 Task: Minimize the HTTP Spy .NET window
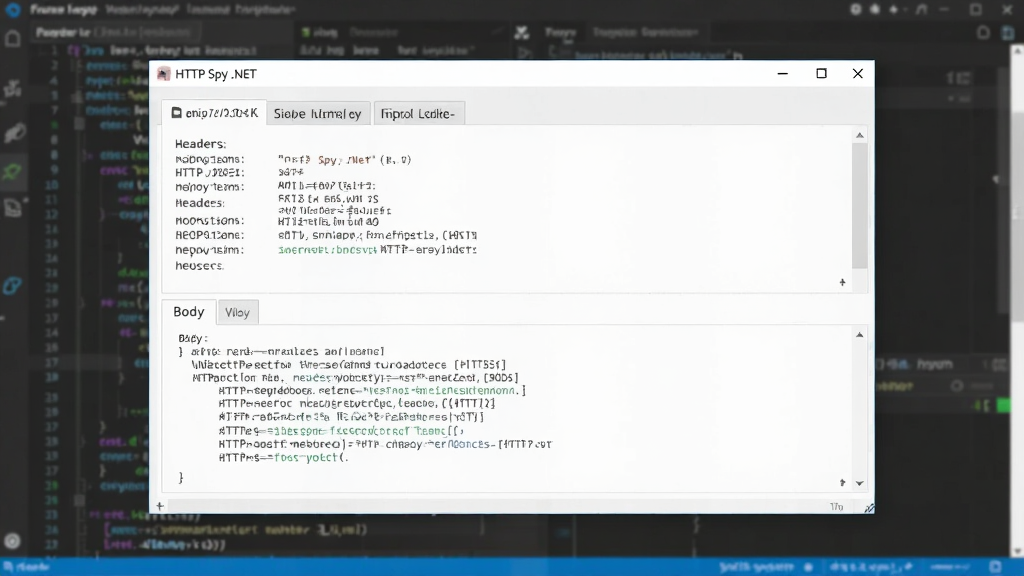coord(782,74)
